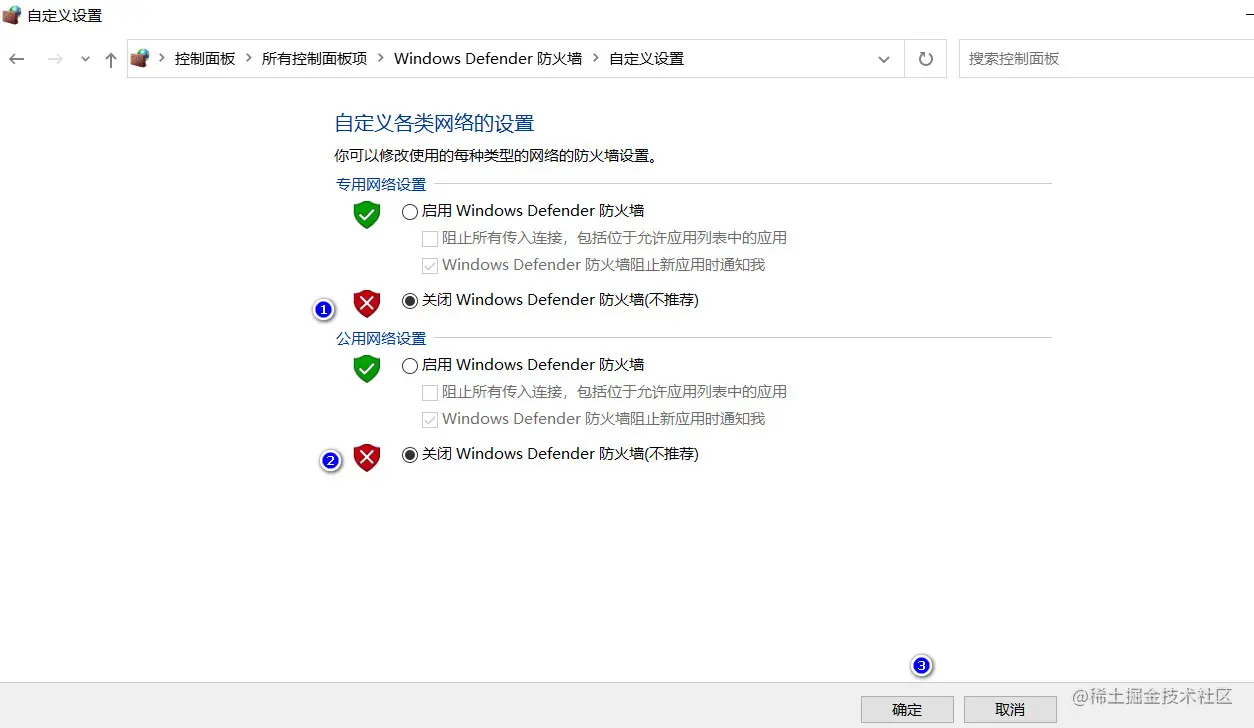Click green shield icon under 公用网络设置

[367, 368]
